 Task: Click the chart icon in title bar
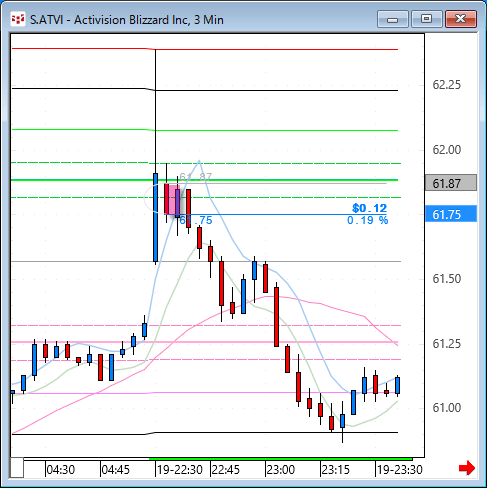tap(18, 19)
